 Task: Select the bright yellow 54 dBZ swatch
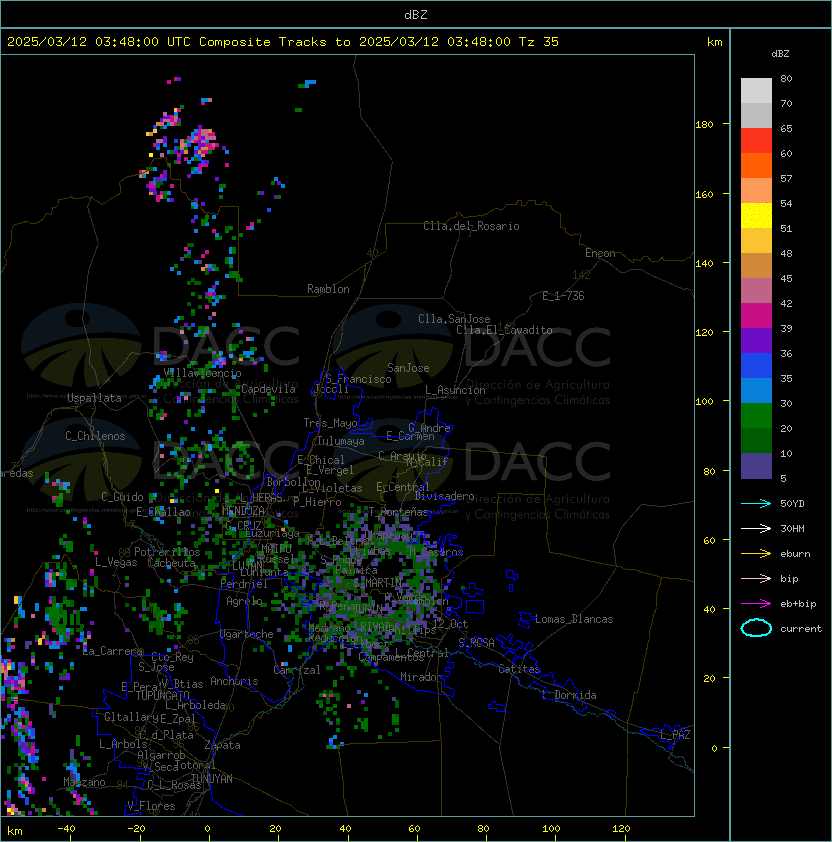click(756, 215)
